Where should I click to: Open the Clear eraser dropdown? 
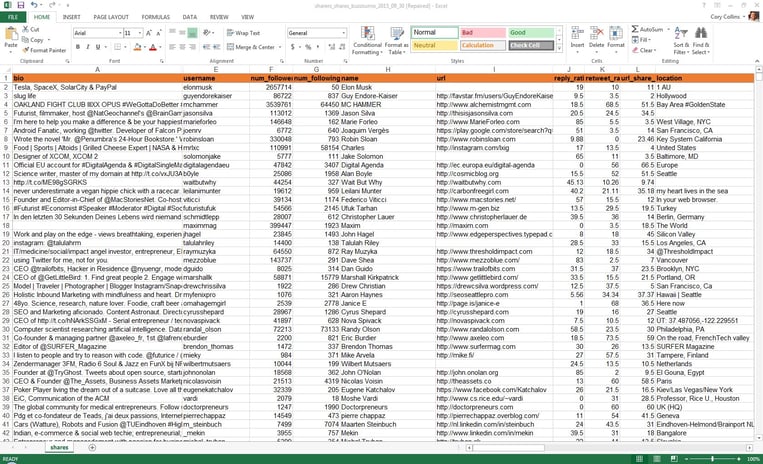644,50
